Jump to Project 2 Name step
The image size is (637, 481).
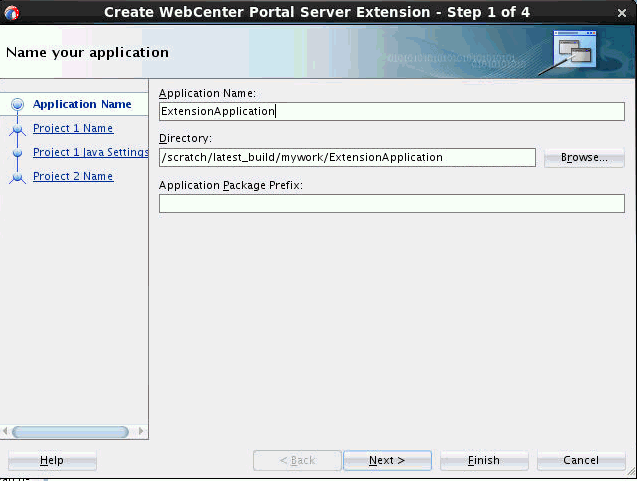pos(73,176)
